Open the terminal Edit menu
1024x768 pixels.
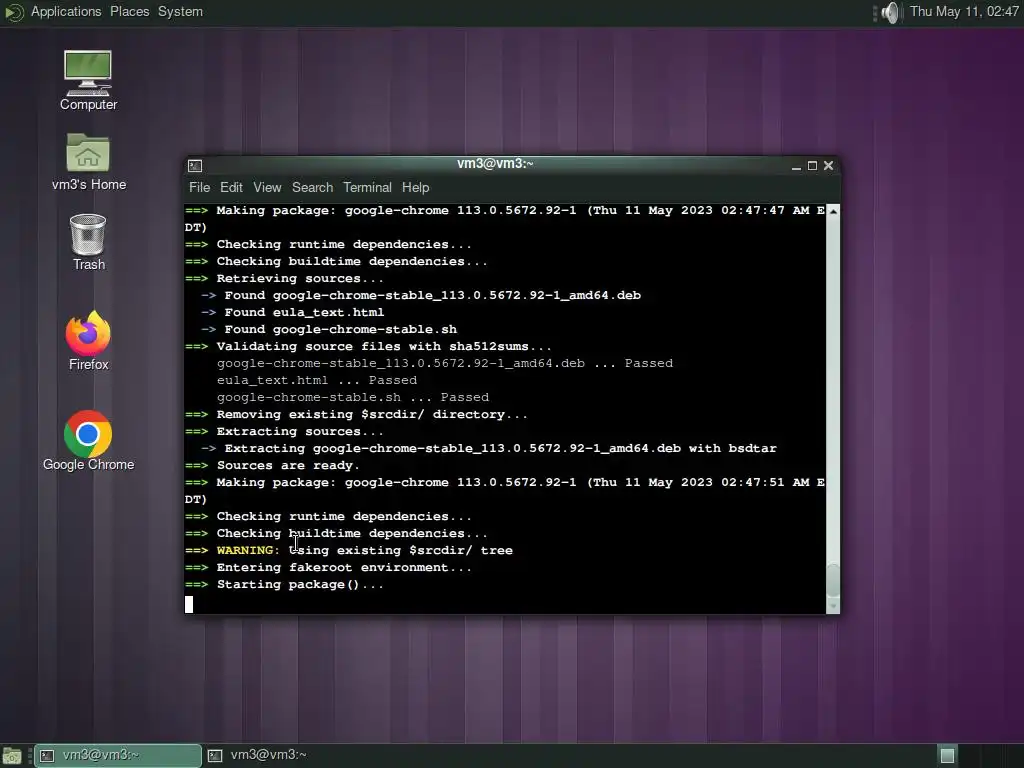(231, 187)
